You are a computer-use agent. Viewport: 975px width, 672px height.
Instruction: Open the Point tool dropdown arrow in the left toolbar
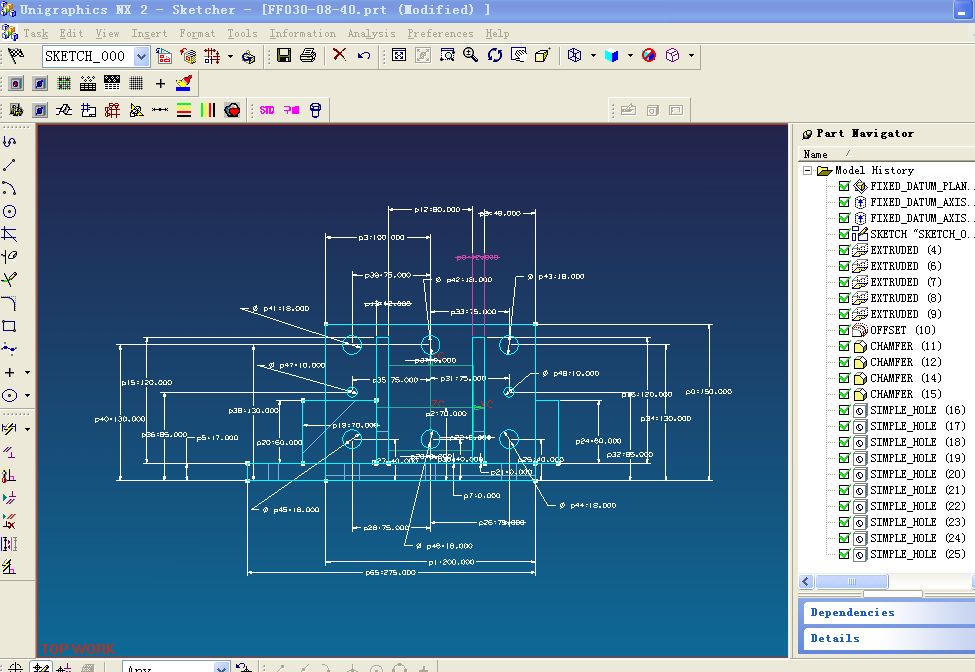click(27, 372)
